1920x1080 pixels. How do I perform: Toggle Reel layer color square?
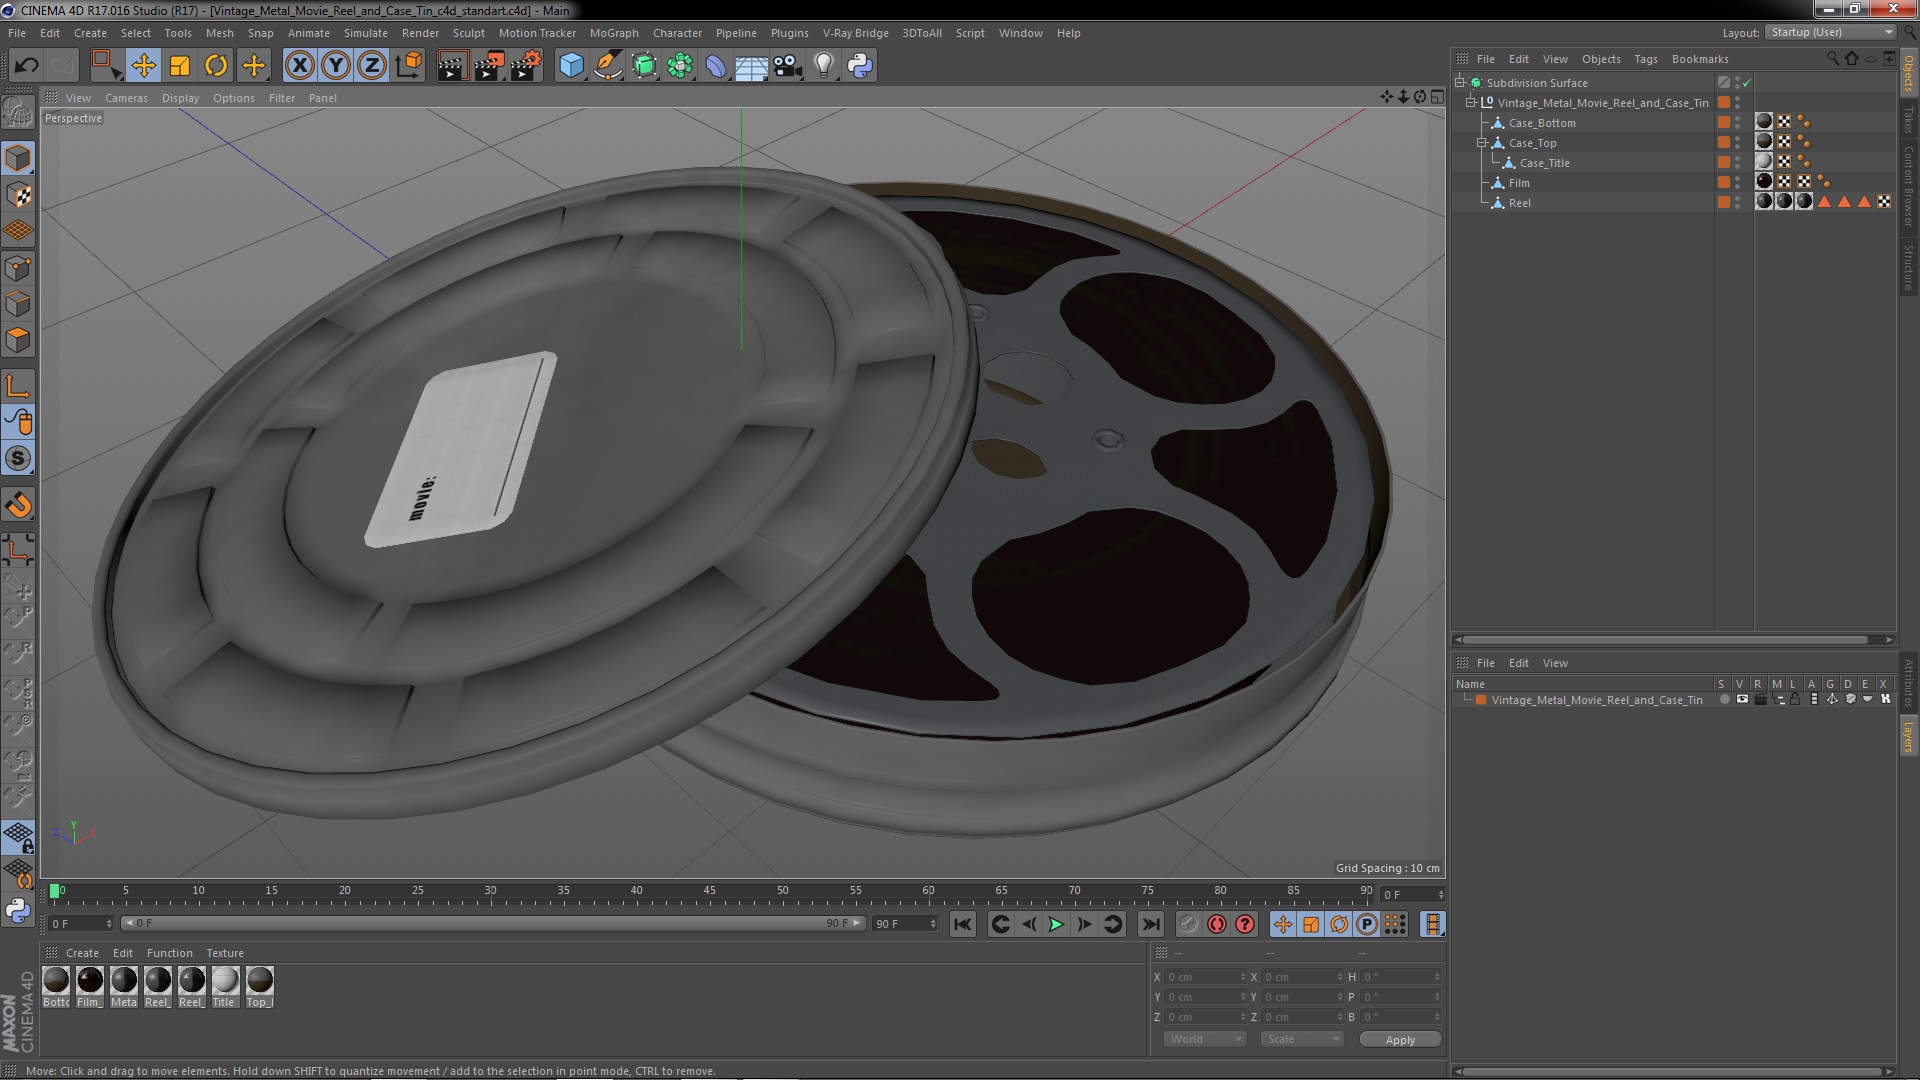coord(1724,203)
